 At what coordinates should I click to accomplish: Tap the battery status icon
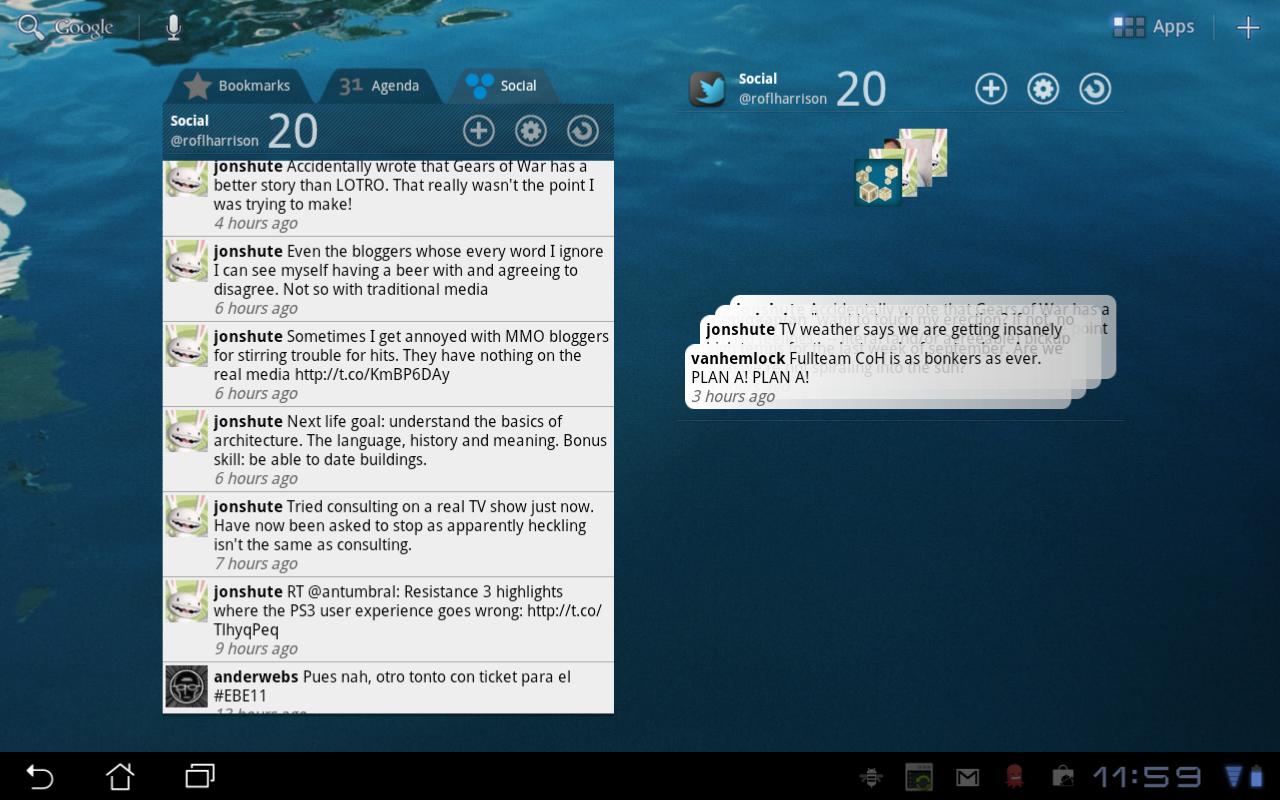[x=1258, y=777]
